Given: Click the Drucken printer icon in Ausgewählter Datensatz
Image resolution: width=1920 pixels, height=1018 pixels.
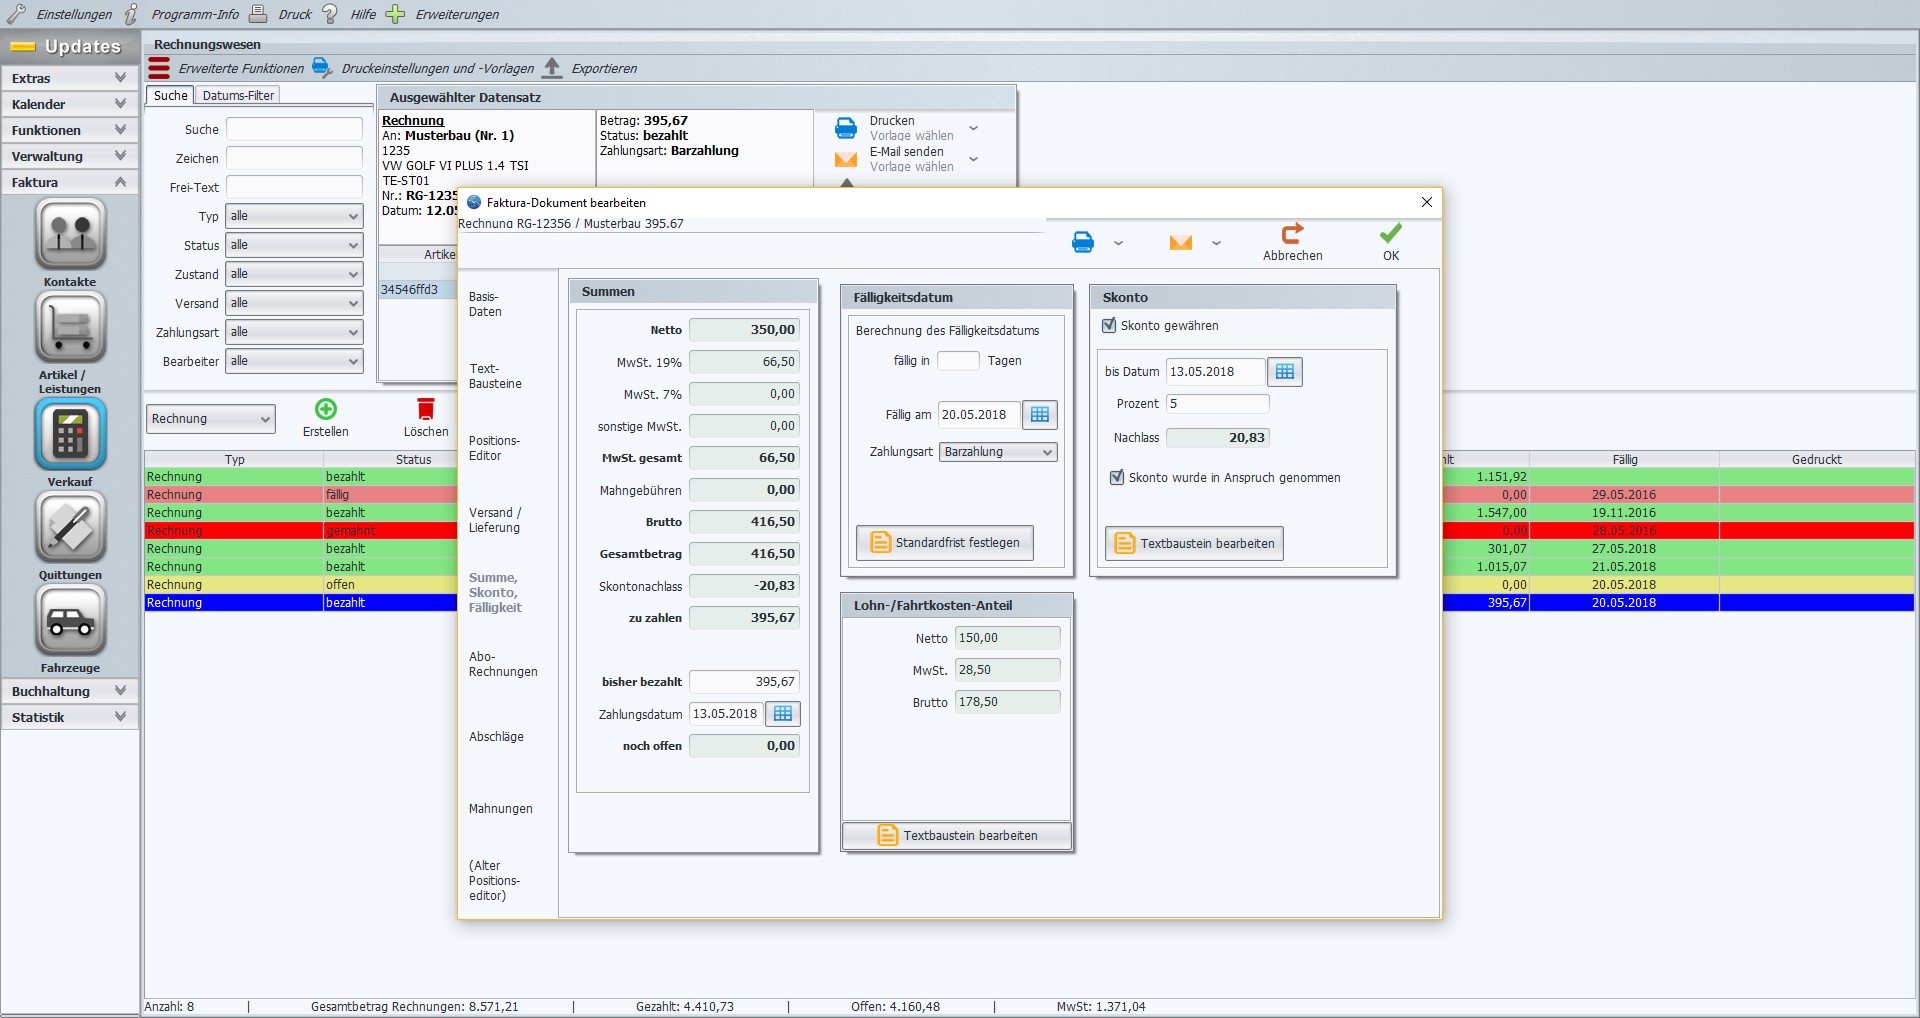Looking at the screenshot, I should [846, 128].
